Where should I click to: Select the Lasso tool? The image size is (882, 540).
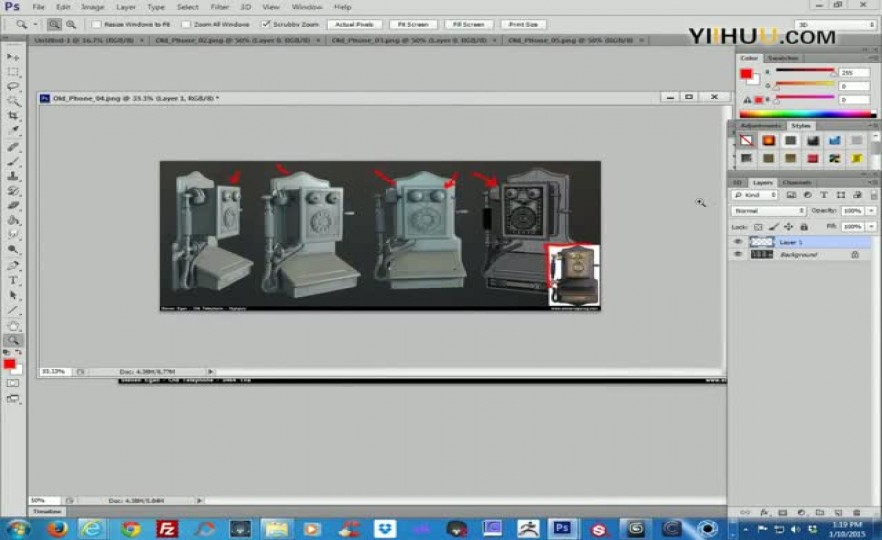[13, 87]
